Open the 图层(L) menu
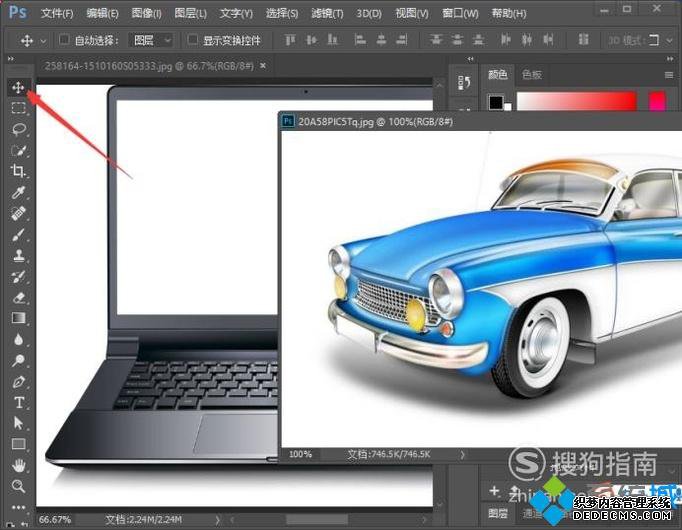The width and height of the screenshot is (682, 530). point(191,13)
